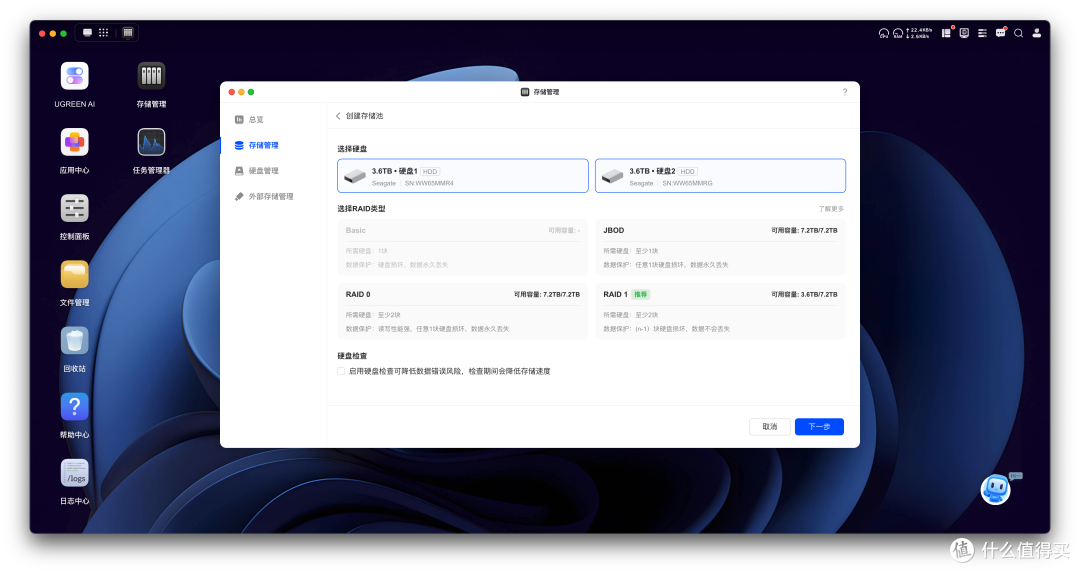This screenshot has height=573, width=1080.
Task: Open the device monitor icon in top bar
Action: [964, 32]
